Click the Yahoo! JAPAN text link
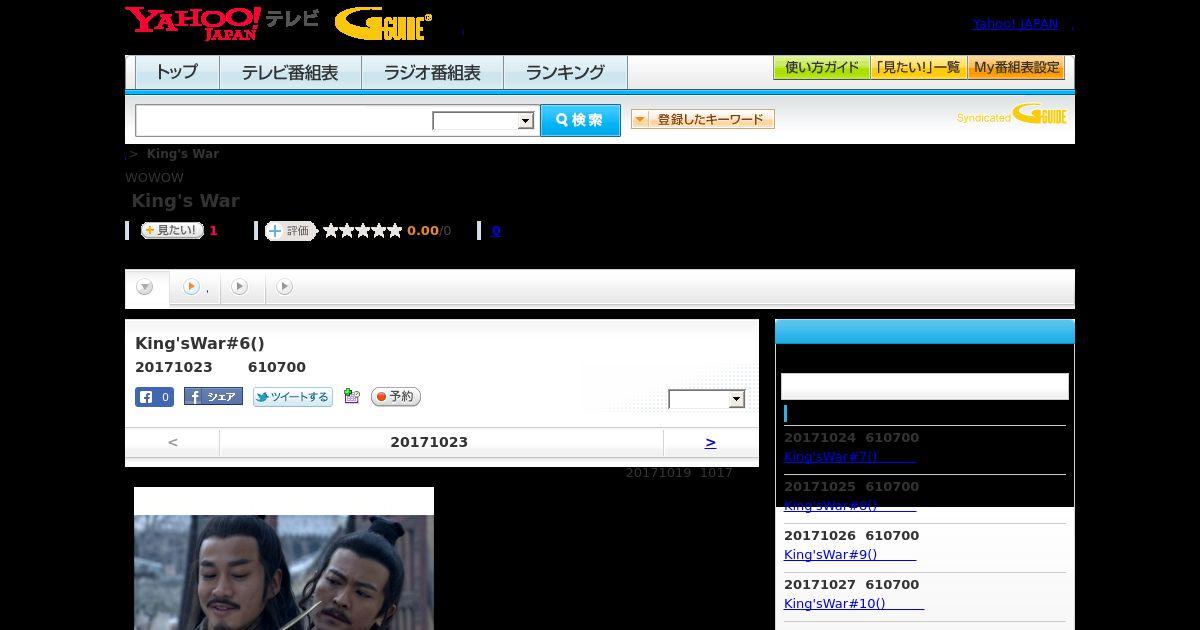 [1015, 24]
